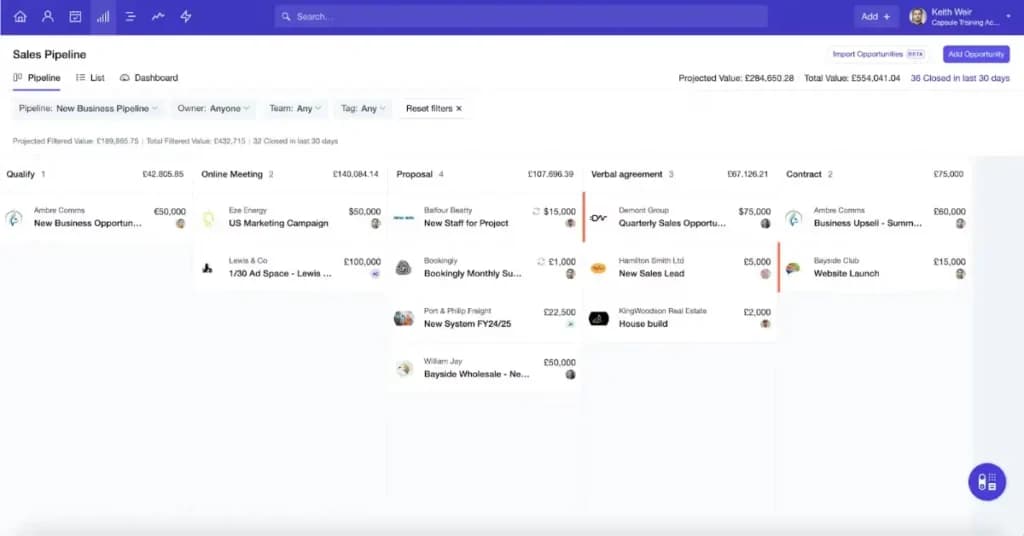Click the Lewis & Co company logo
This screenshot has height=536, width=1024.
208,268
